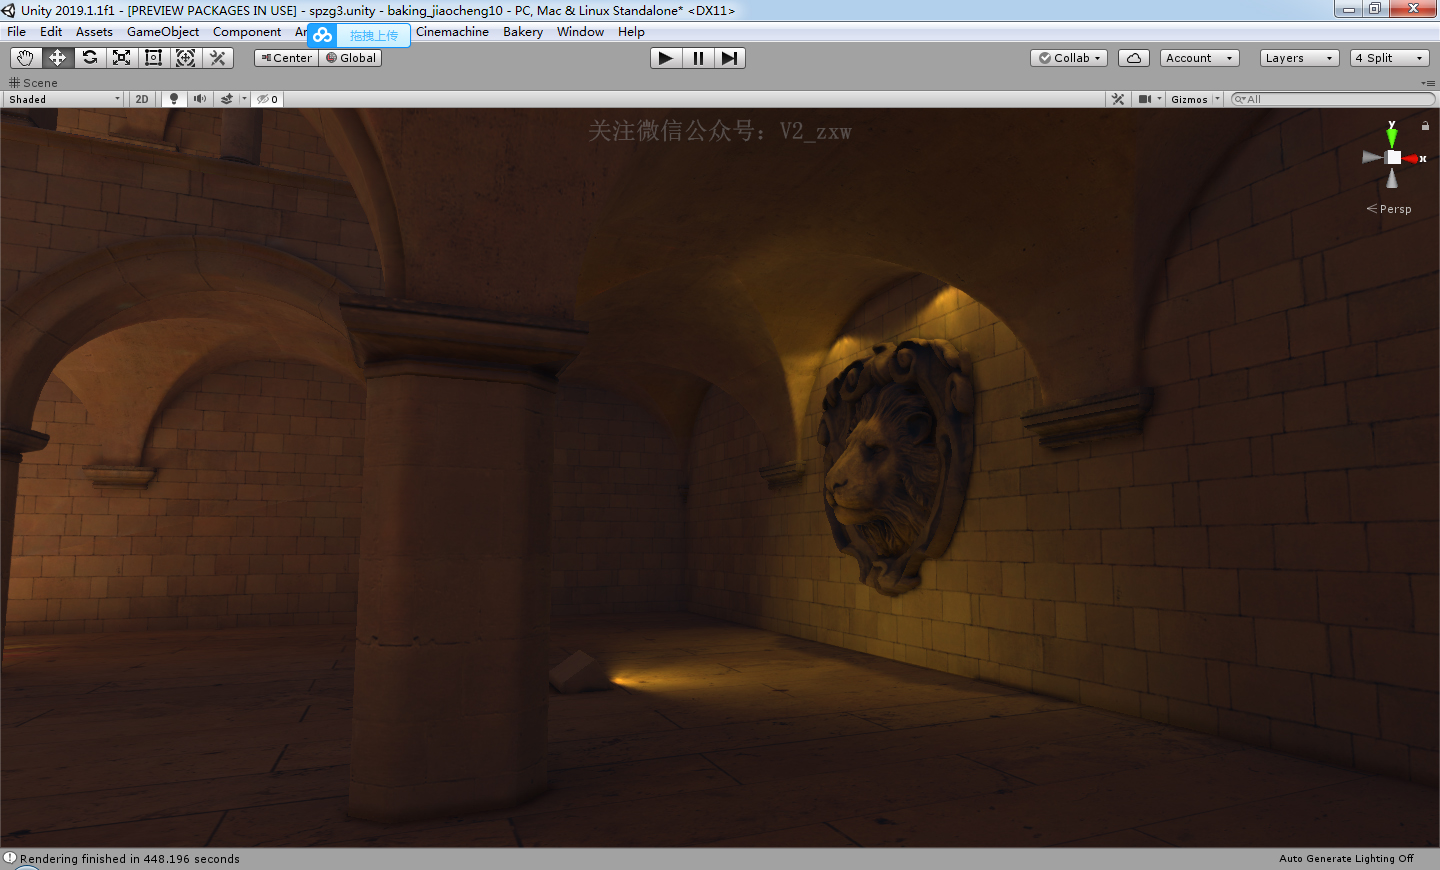Click the Pause button
Image resolution: width=1440 pixels, height=870 pixels.
pos(698,58)
